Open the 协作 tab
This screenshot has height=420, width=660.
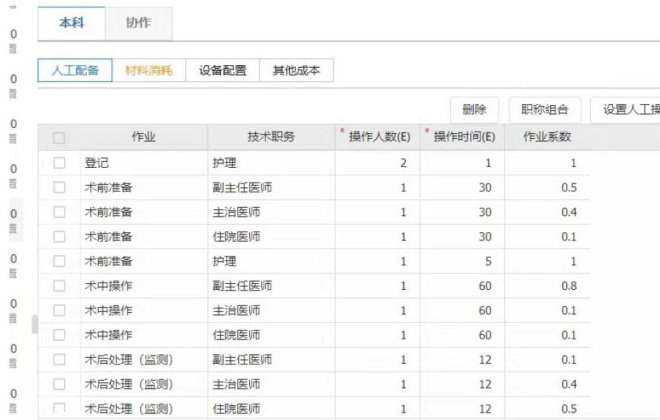139,23
